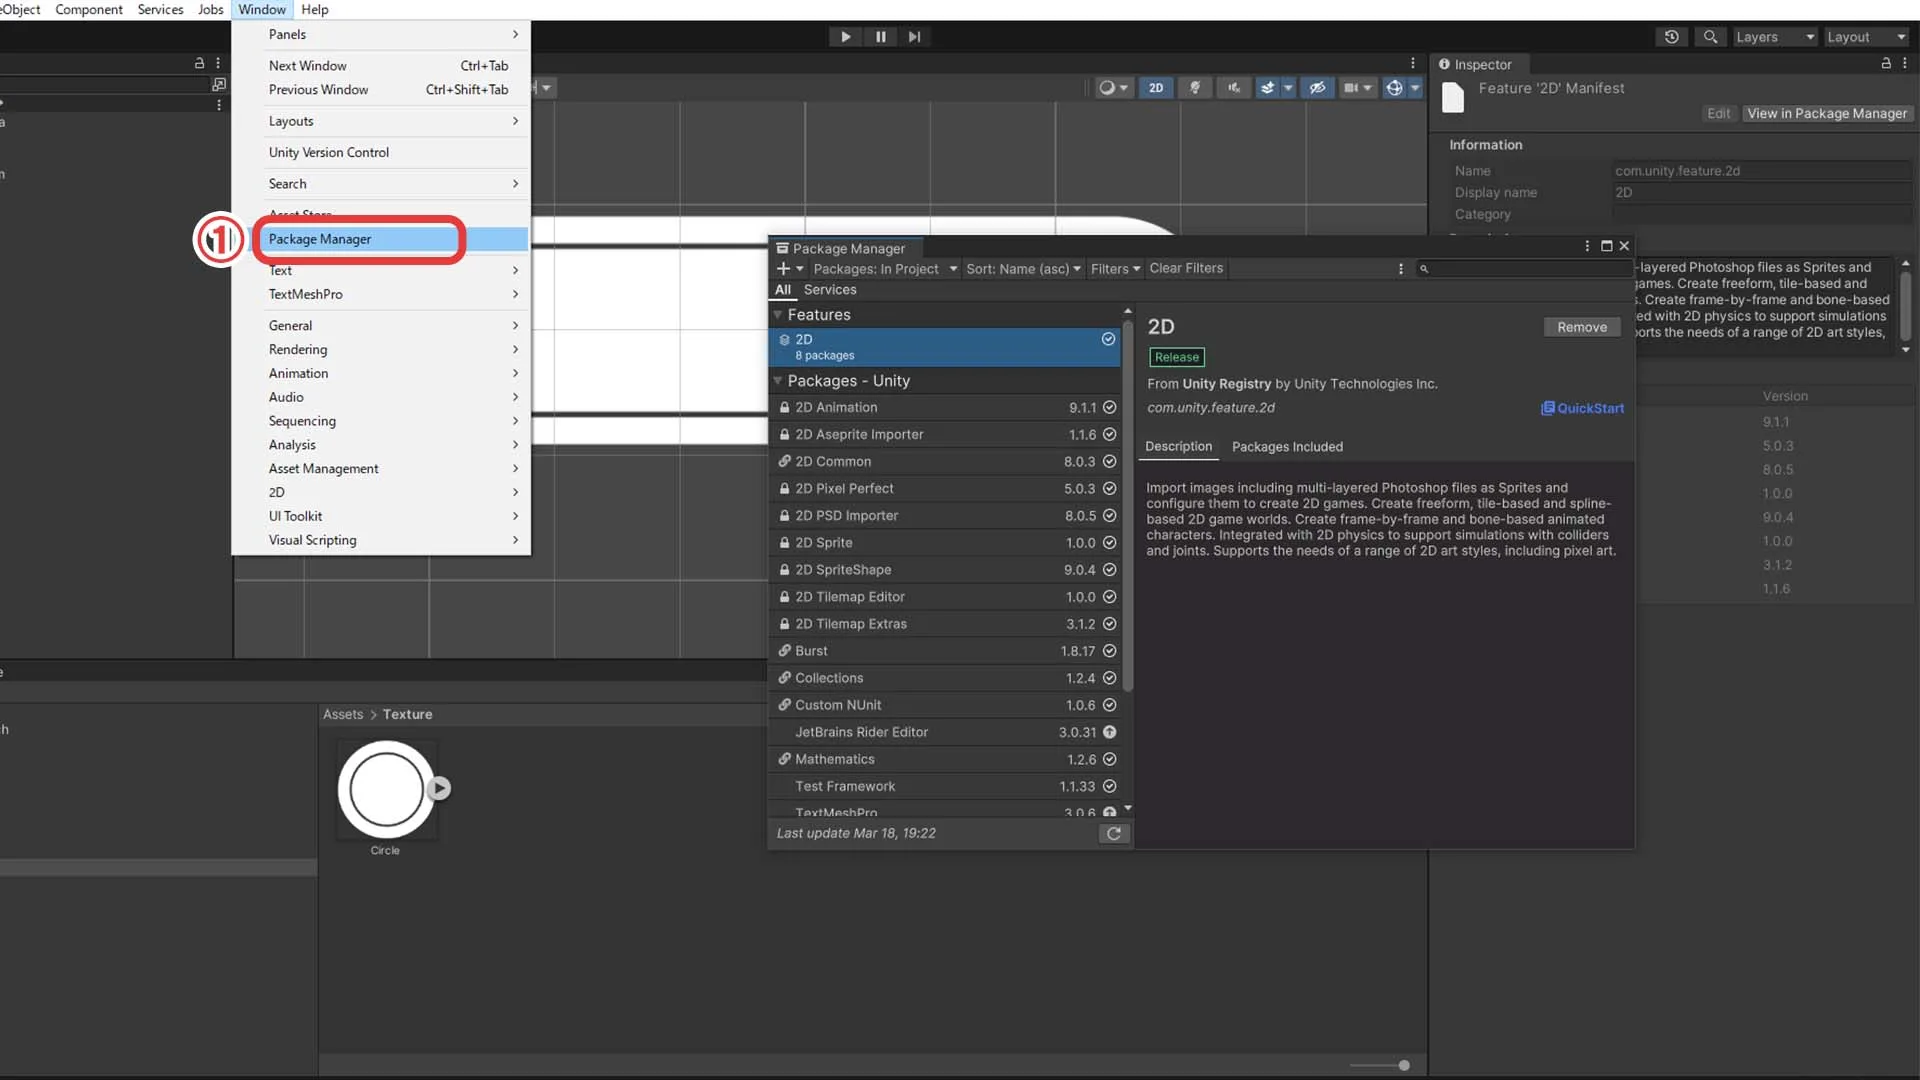Toggle Scene lighting bulb icon
Image resolution: width=1920 pixels, height=1080 pixels.
tap(1194, 88)
